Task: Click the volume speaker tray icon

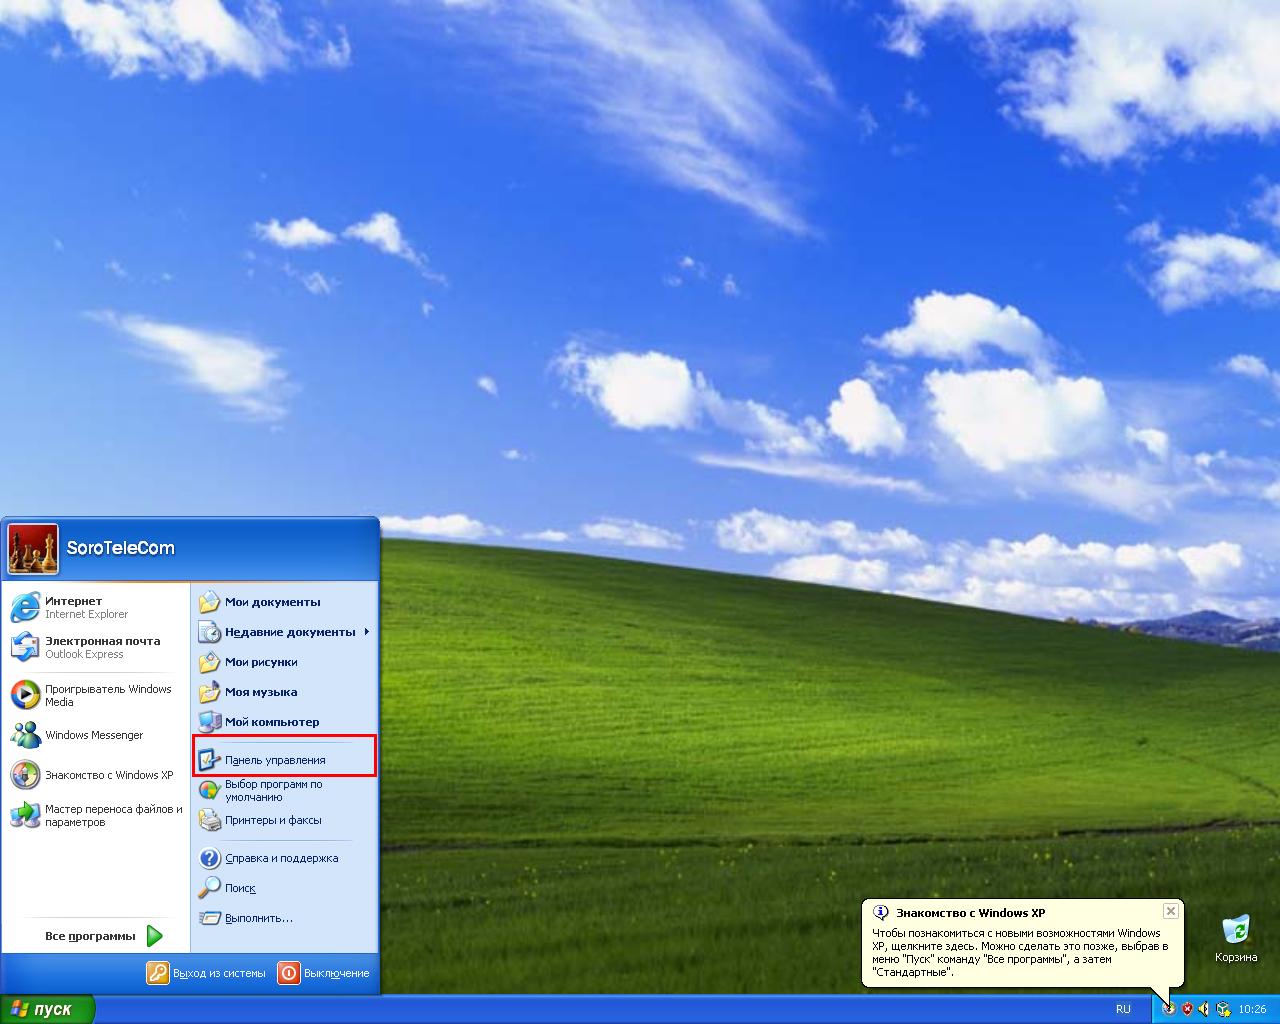Action: 1204,1009
